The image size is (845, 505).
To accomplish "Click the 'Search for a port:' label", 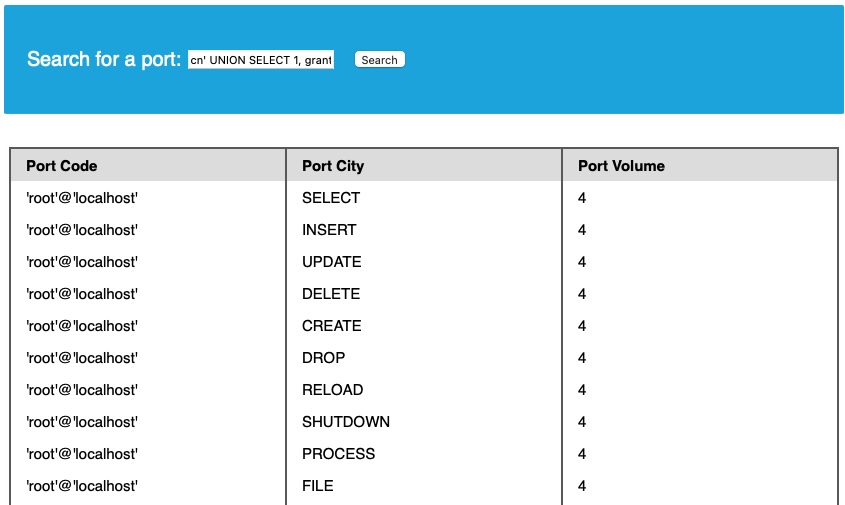I will (104, 59).
